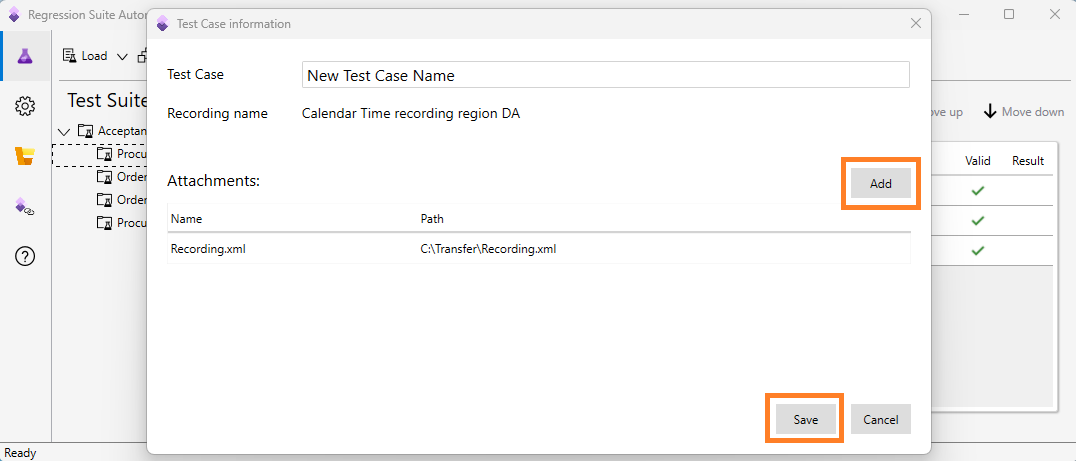Viewport: 1076px width, 461px height.
Task: Click the Name column header in attachments
Action: (187, 218)
